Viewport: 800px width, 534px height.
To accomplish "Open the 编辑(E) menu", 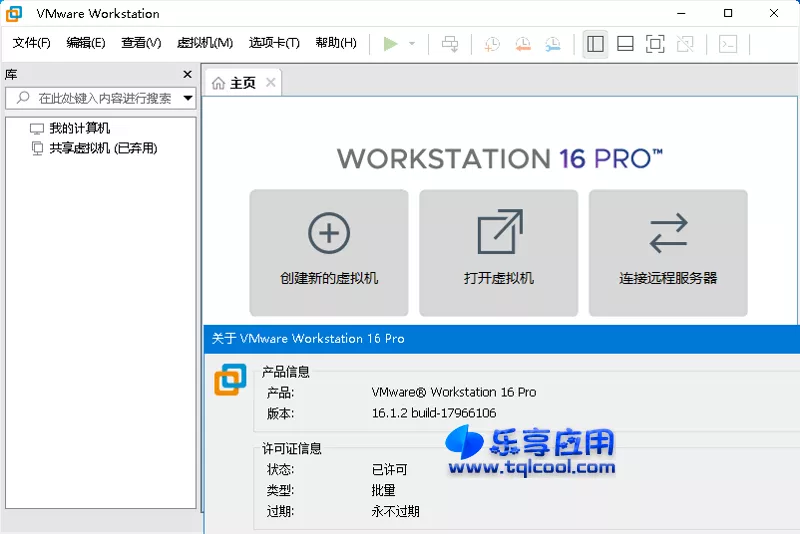I will [x=86, y=43].
